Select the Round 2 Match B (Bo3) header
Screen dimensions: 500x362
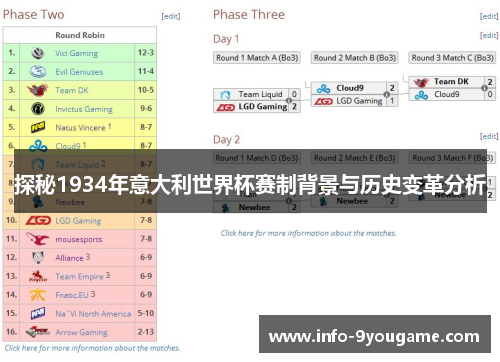(x=355, y=58)
